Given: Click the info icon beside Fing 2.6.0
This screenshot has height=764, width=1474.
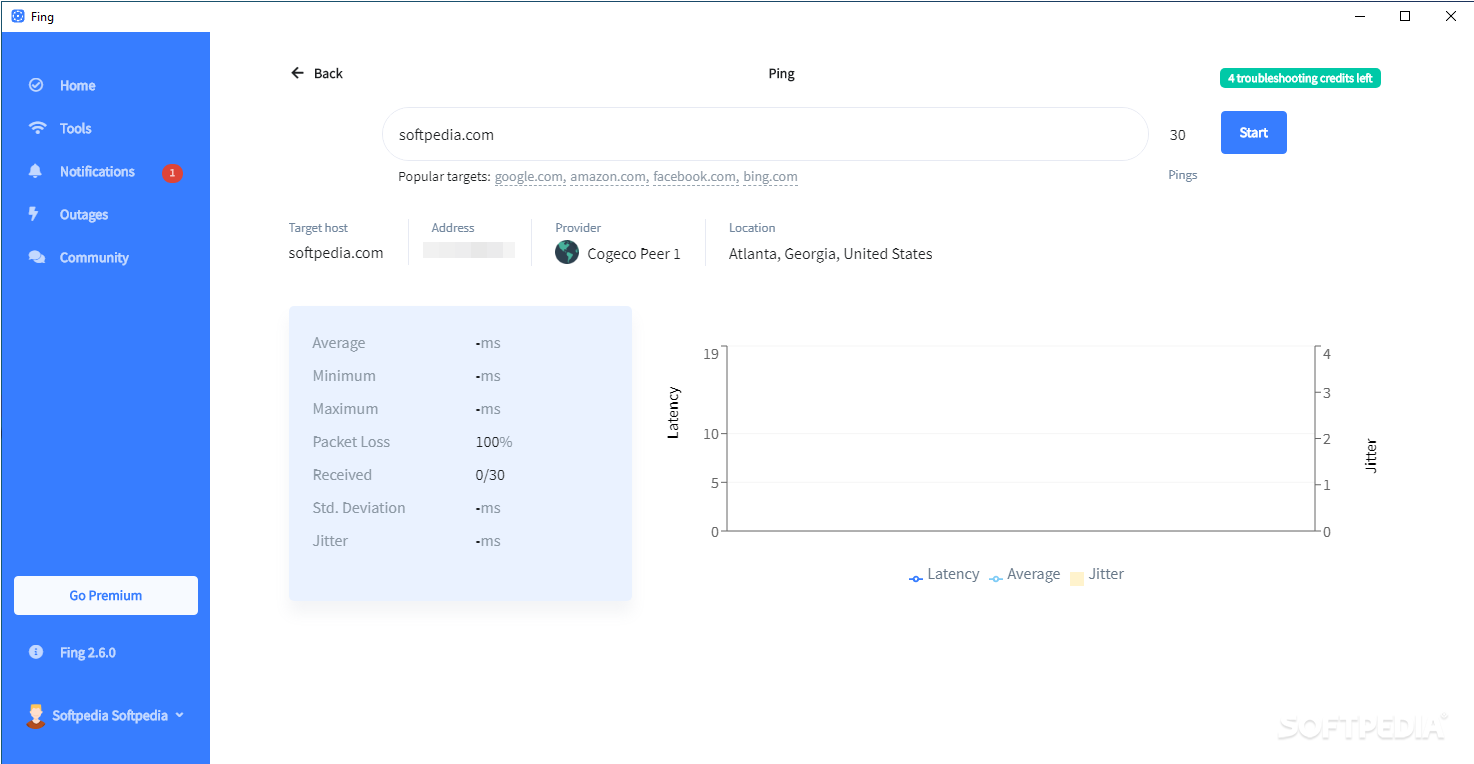Looking at the screenshot, I should pos(36,652).
